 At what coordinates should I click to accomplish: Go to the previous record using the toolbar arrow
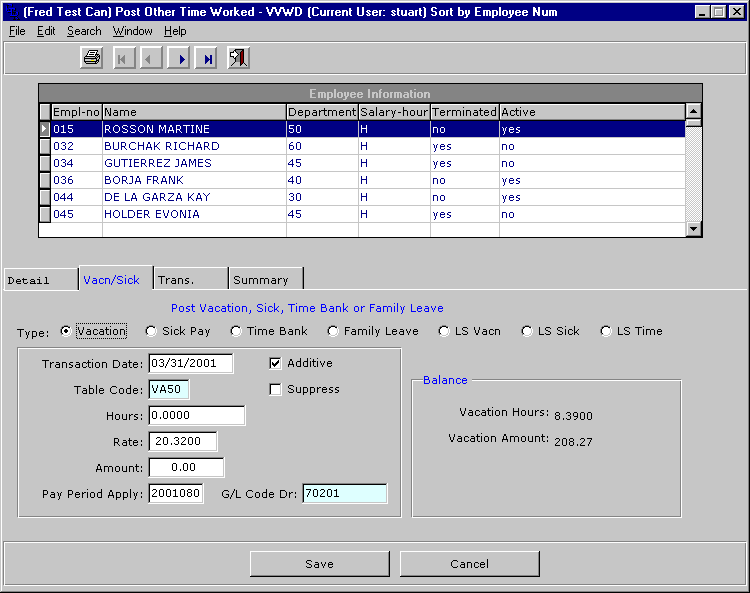pos(151,59)
